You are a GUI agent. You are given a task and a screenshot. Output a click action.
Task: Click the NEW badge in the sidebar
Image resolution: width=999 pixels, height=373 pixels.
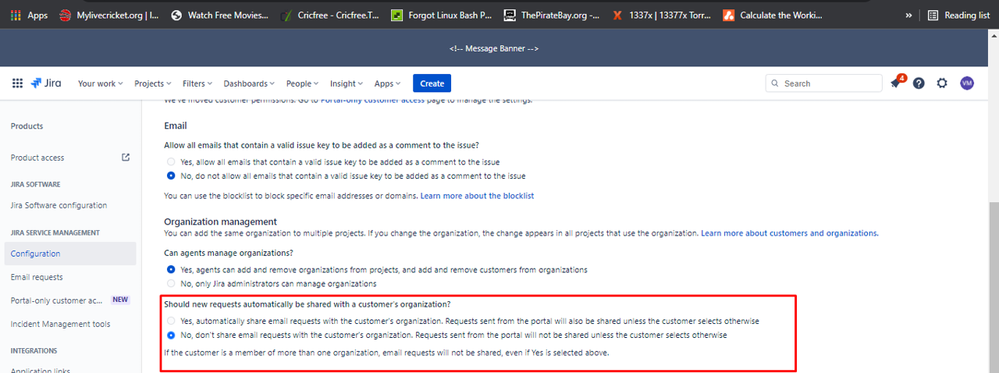click(x=120, y=300)
